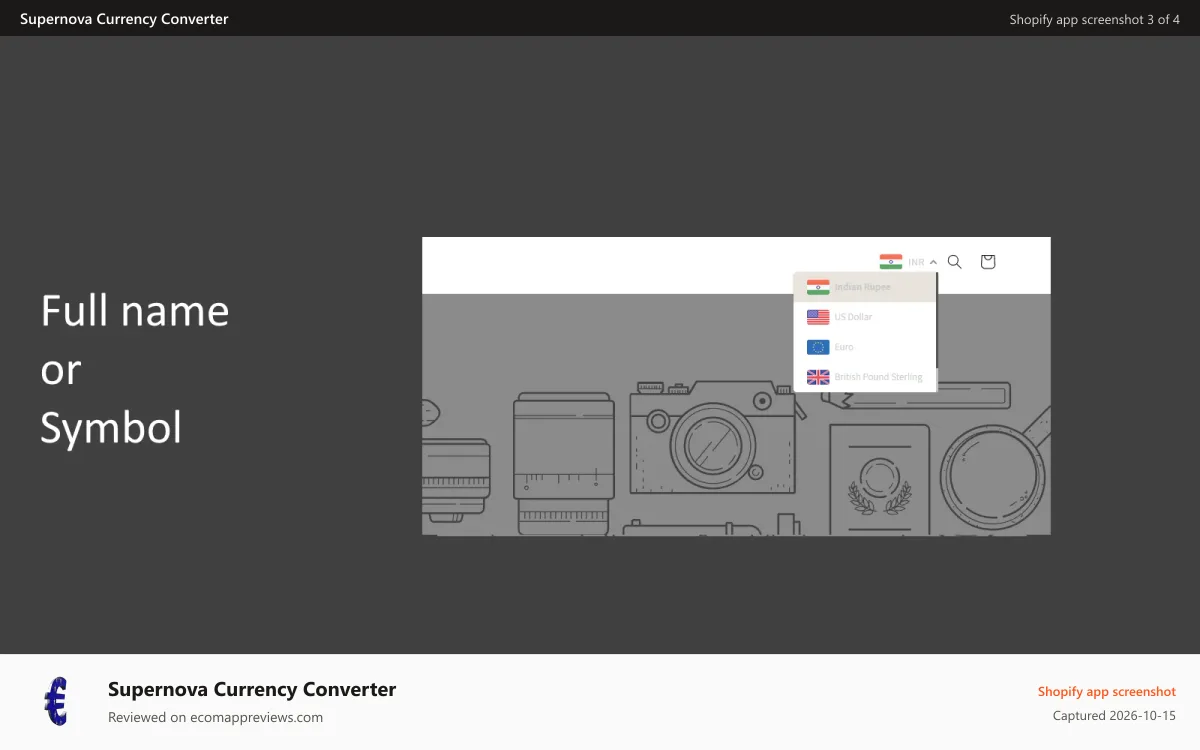Open the search magnifier icon
This screenshot has height=750, width=1200.
[x=955, y=262]
